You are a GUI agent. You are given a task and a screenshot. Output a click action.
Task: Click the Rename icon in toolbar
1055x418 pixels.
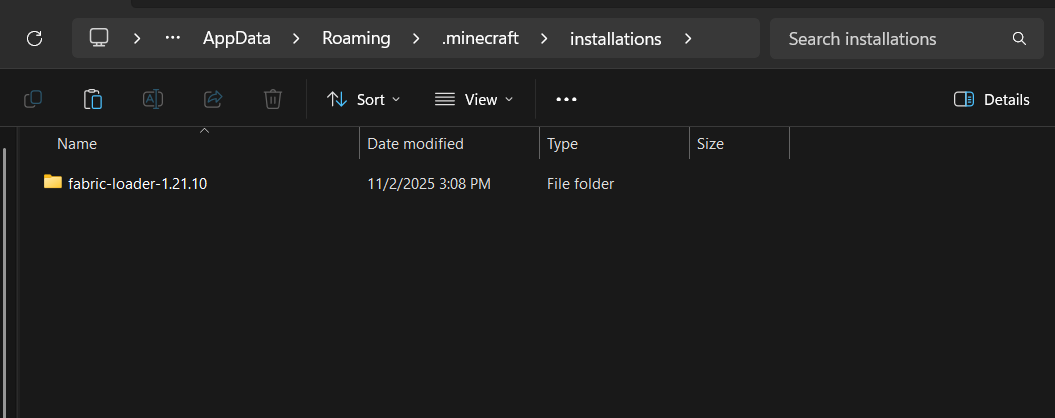tap(152, 99)
